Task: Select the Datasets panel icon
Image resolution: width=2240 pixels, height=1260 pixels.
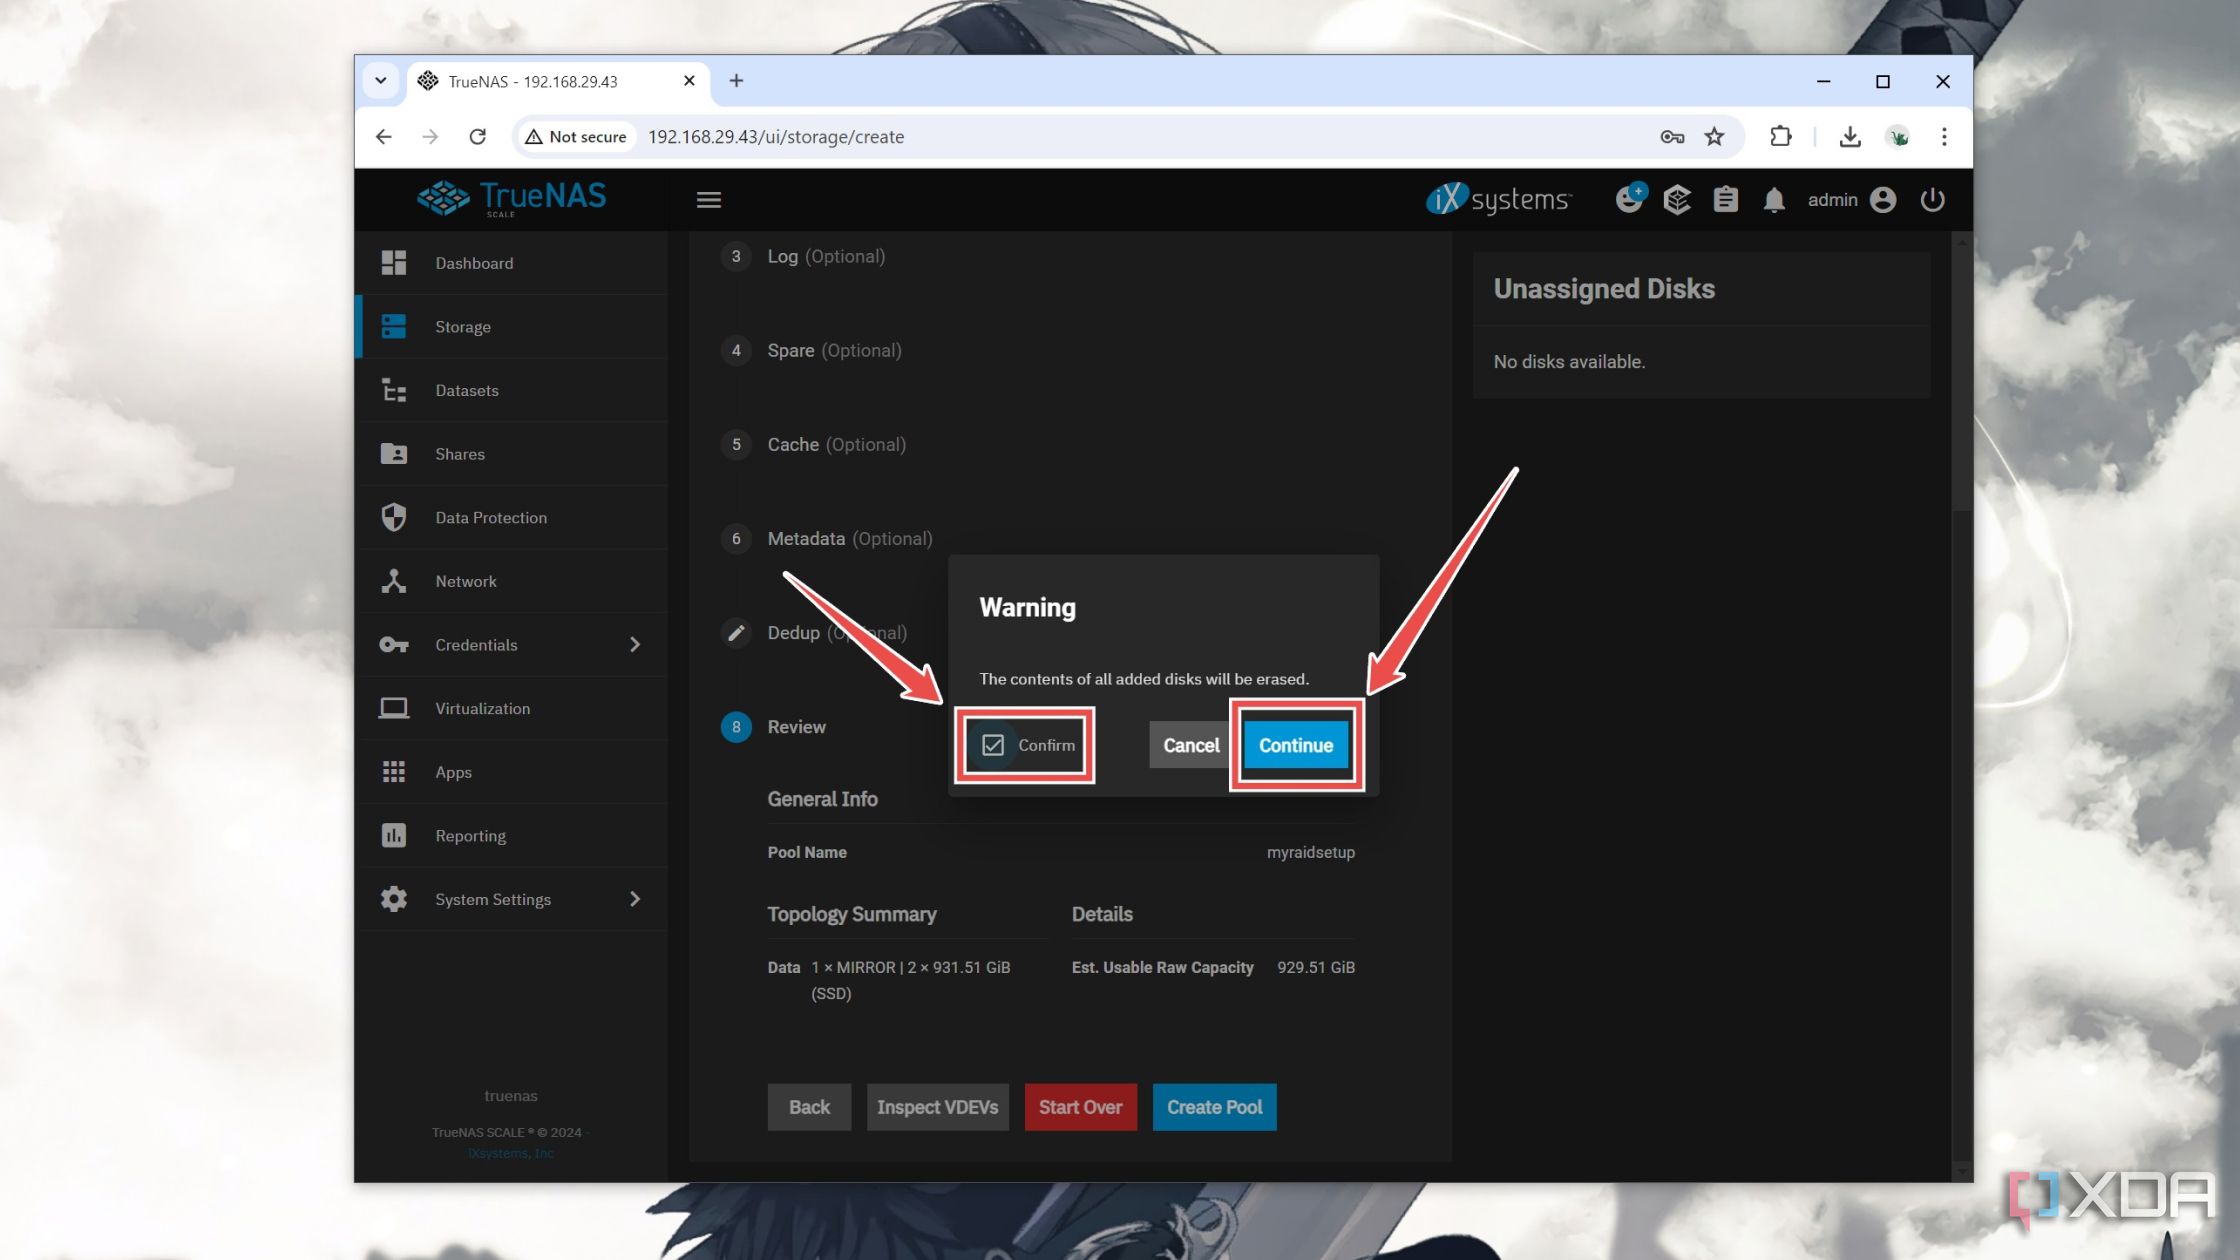Action: coord(394,389)
